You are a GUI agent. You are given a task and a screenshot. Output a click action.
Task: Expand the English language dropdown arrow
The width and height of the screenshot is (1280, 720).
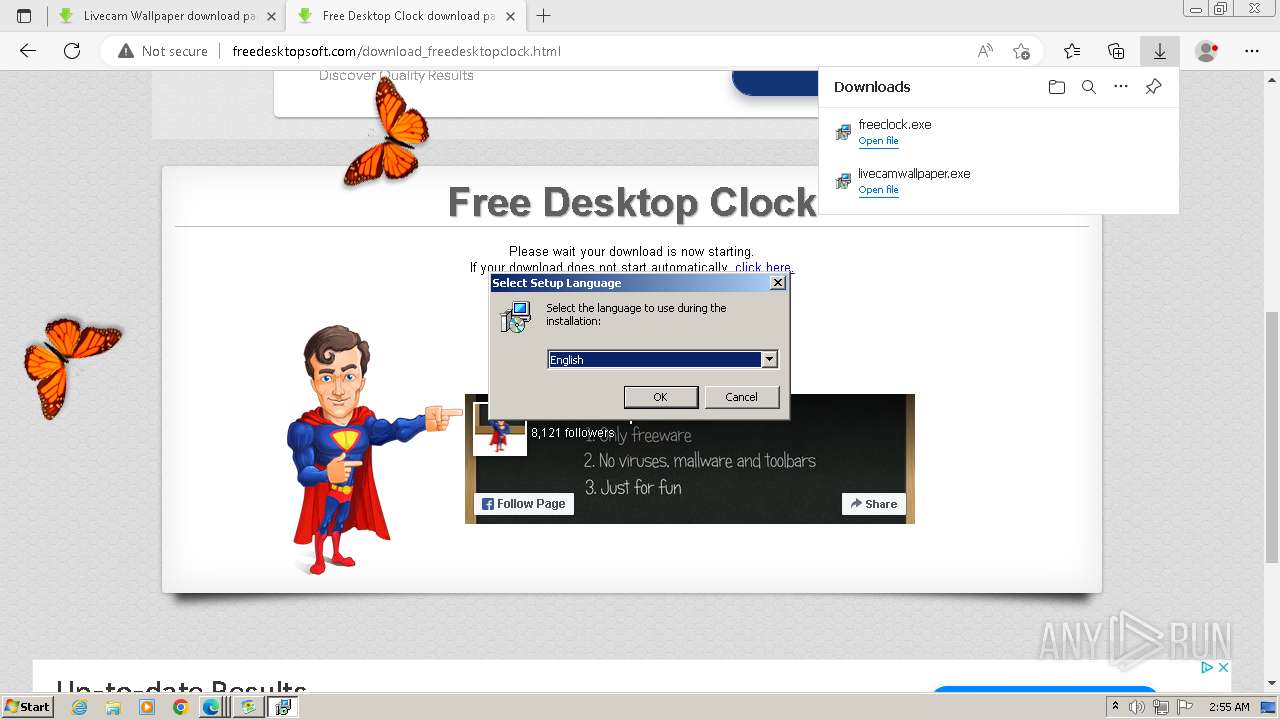pos(769,359)
